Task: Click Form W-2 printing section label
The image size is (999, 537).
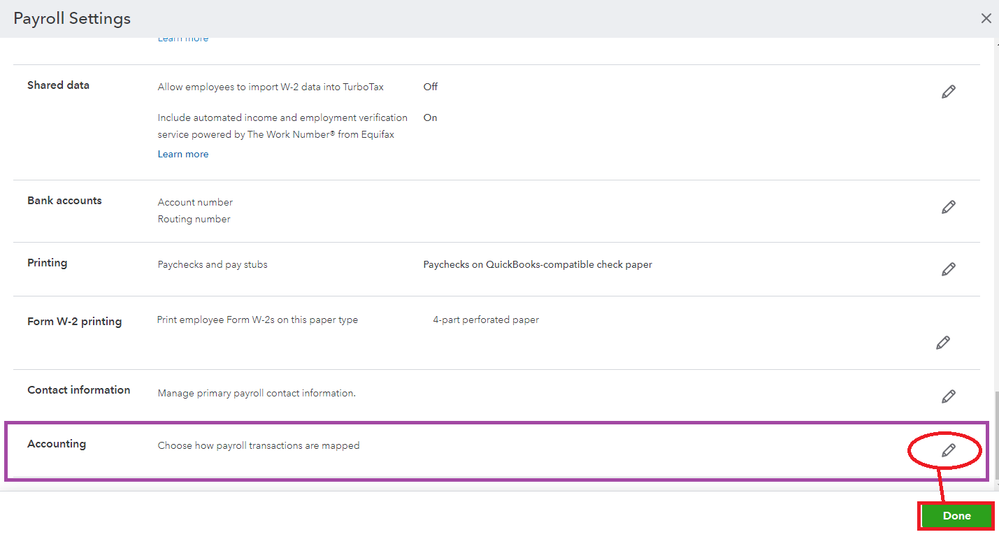Action: coord(74,322)
